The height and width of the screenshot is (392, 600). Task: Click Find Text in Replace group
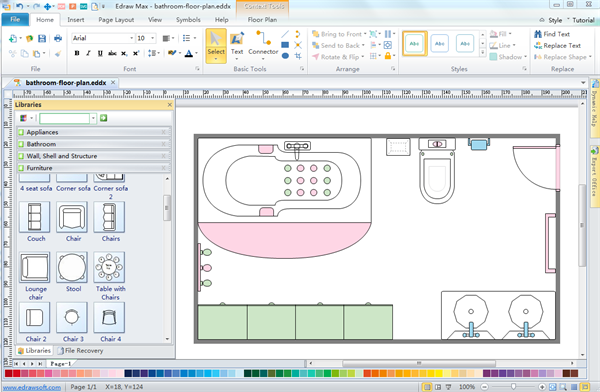pyautogui.click(x=552, y=34)
